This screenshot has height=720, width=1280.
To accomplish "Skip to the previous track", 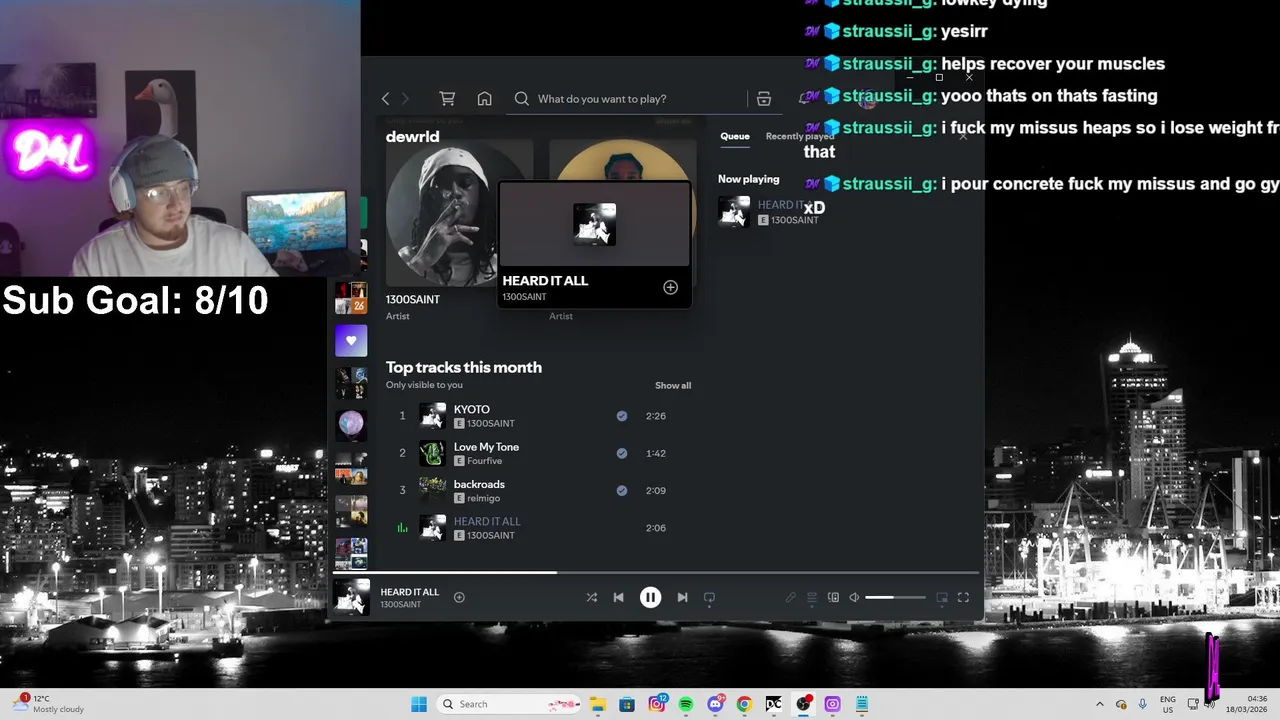I will point(618,597).
